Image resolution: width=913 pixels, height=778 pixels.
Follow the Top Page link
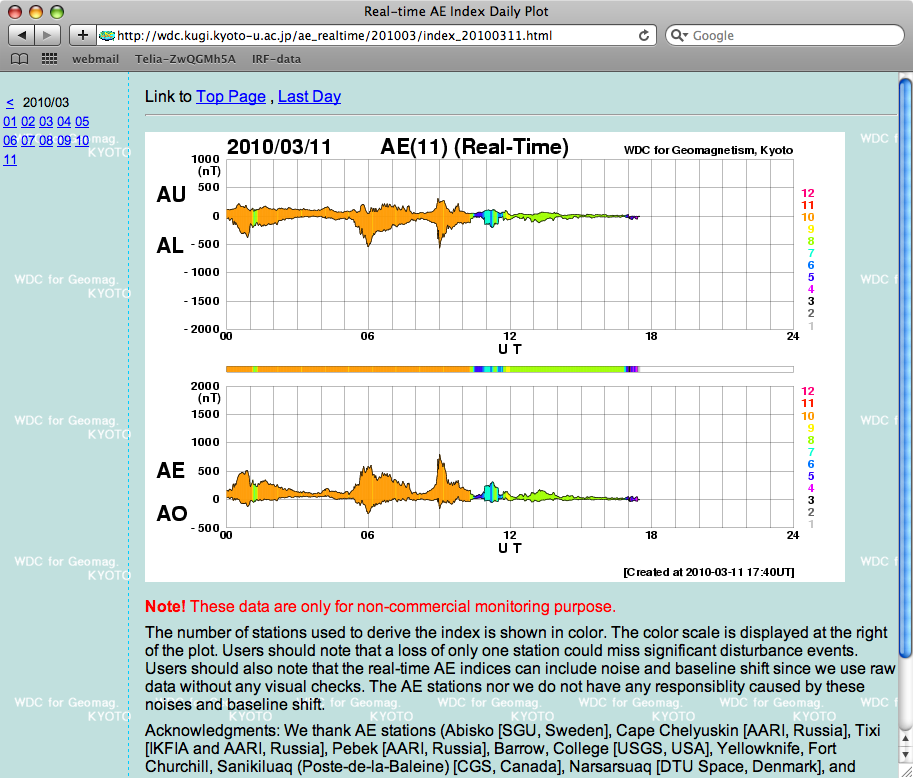coord(231,97)
